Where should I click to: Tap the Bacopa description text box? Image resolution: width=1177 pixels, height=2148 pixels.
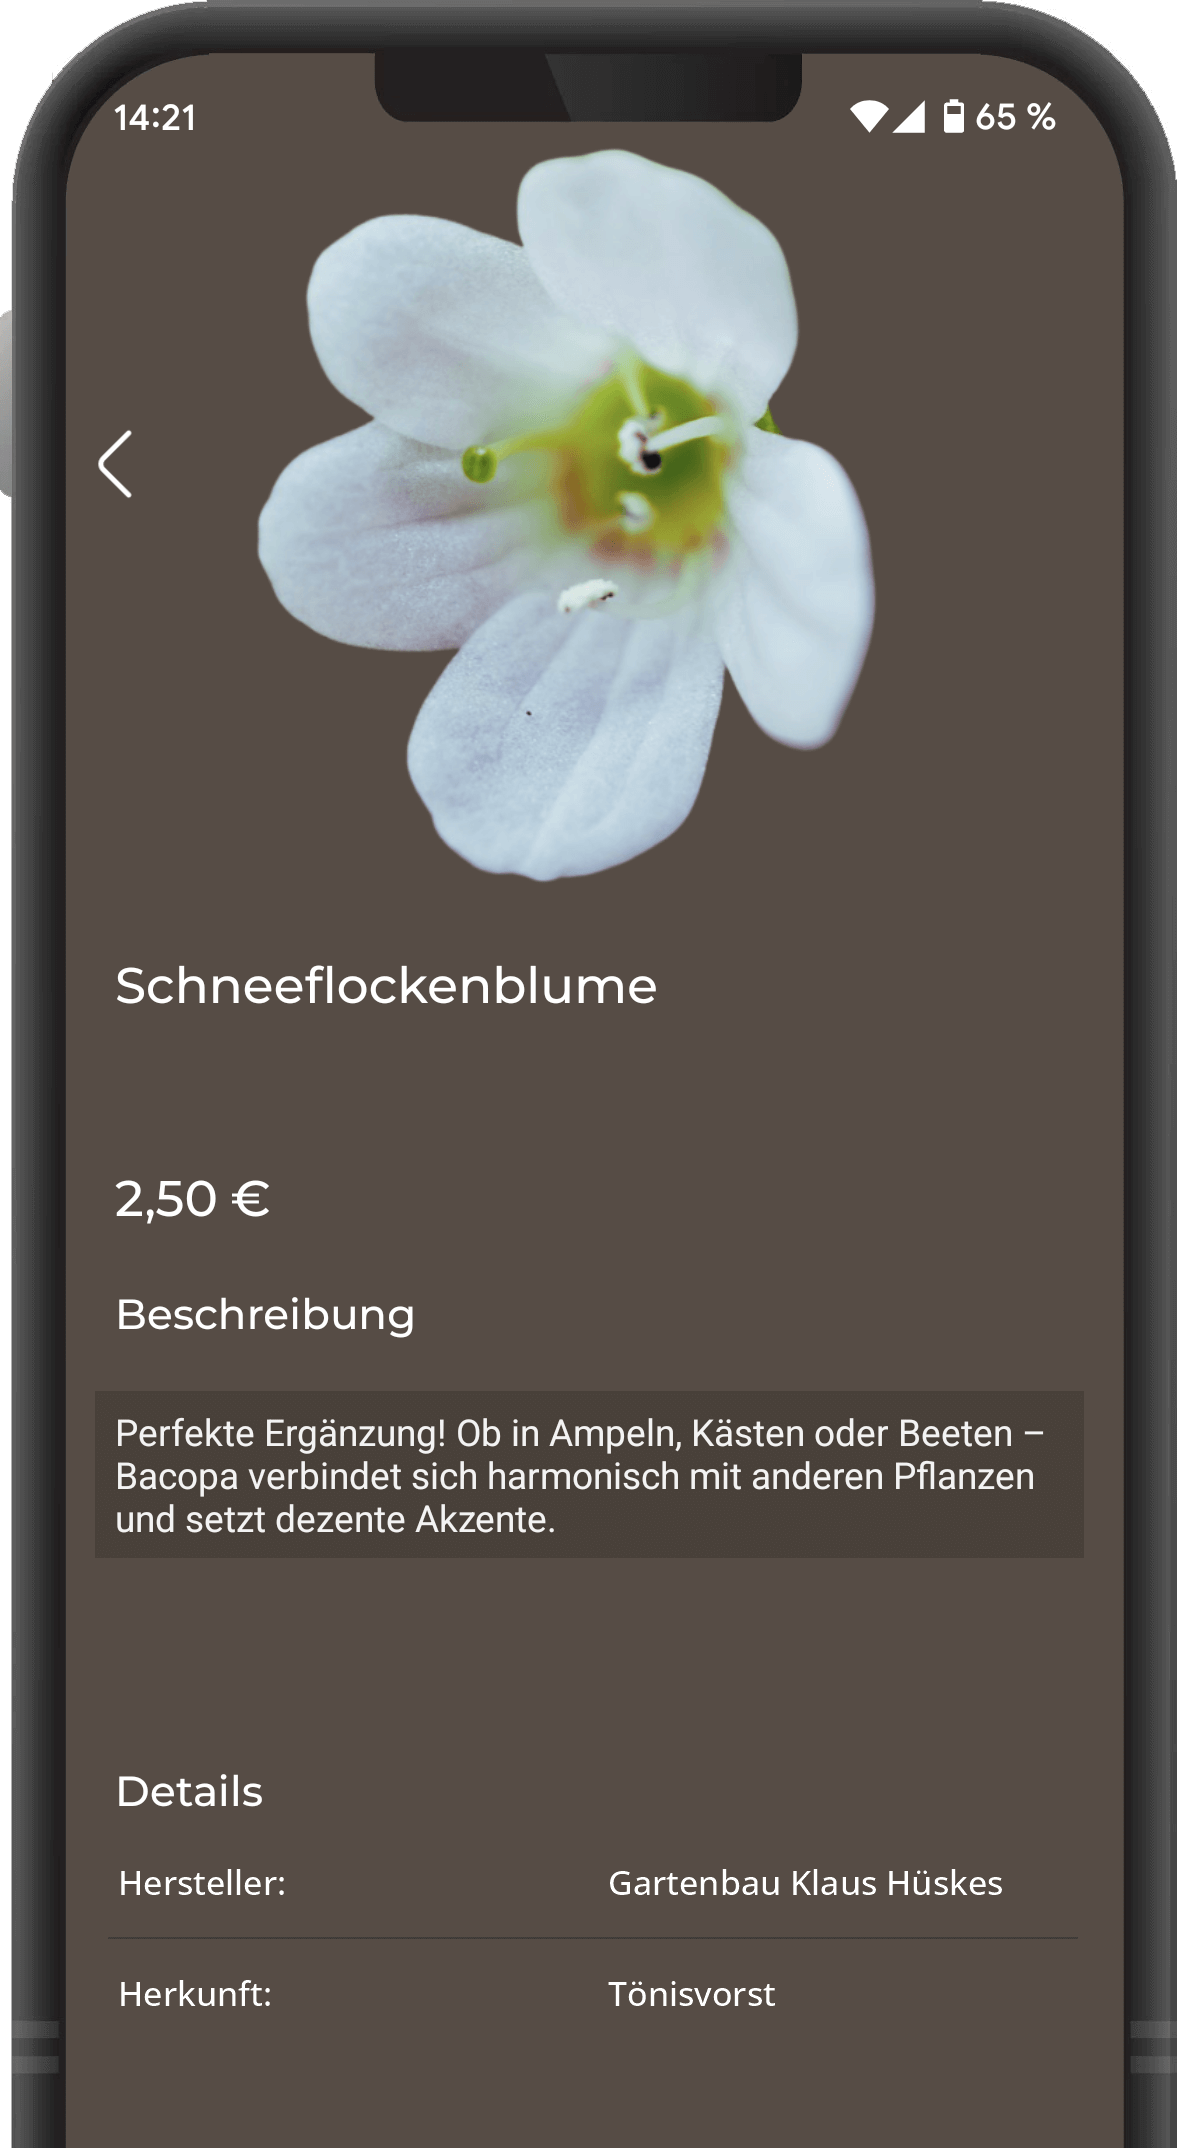pos(589,1474)
